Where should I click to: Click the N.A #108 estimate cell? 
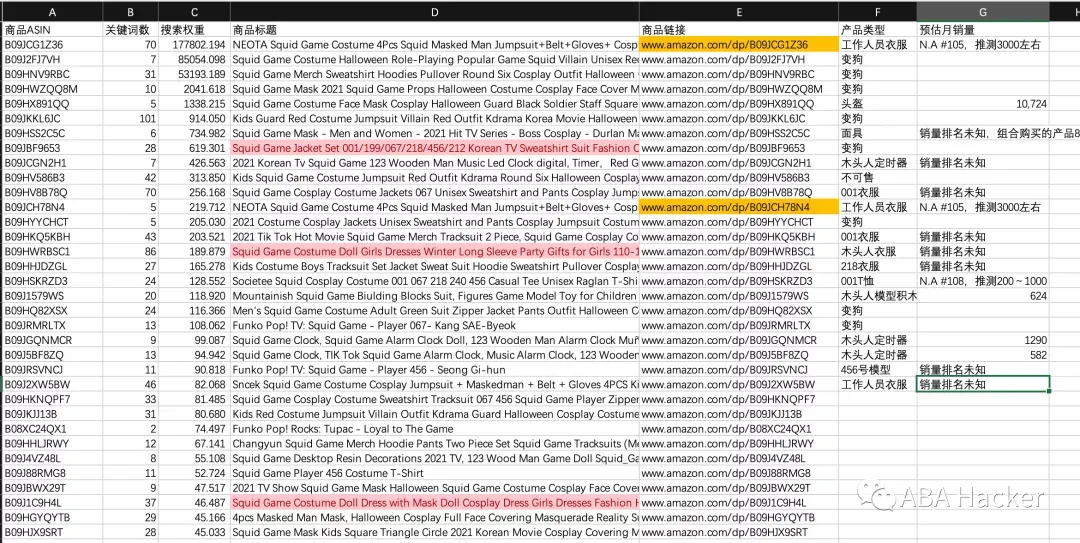[983, 281]
